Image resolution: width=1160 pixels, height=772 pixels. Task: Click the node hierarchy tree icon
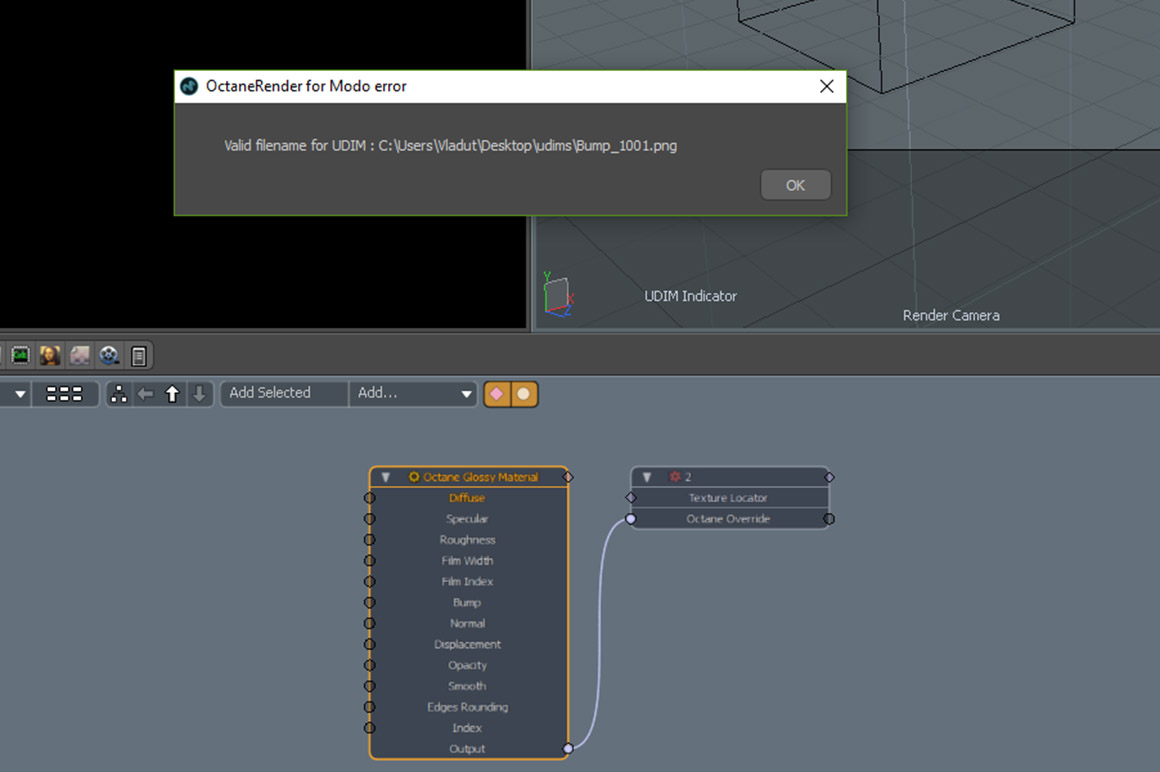click(118, 394)
